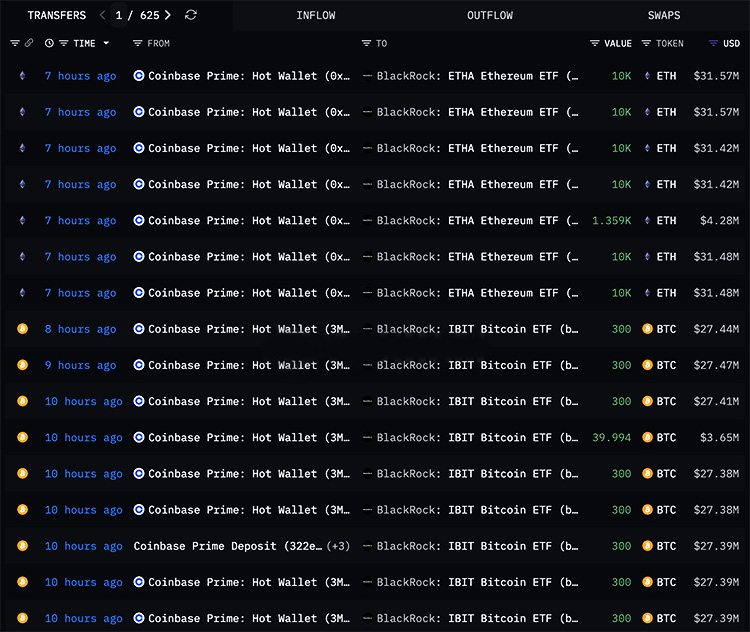Go to previous transfers page
Image resolution: width=750 pixels, height=632 pixels.
tap(102, 15)
